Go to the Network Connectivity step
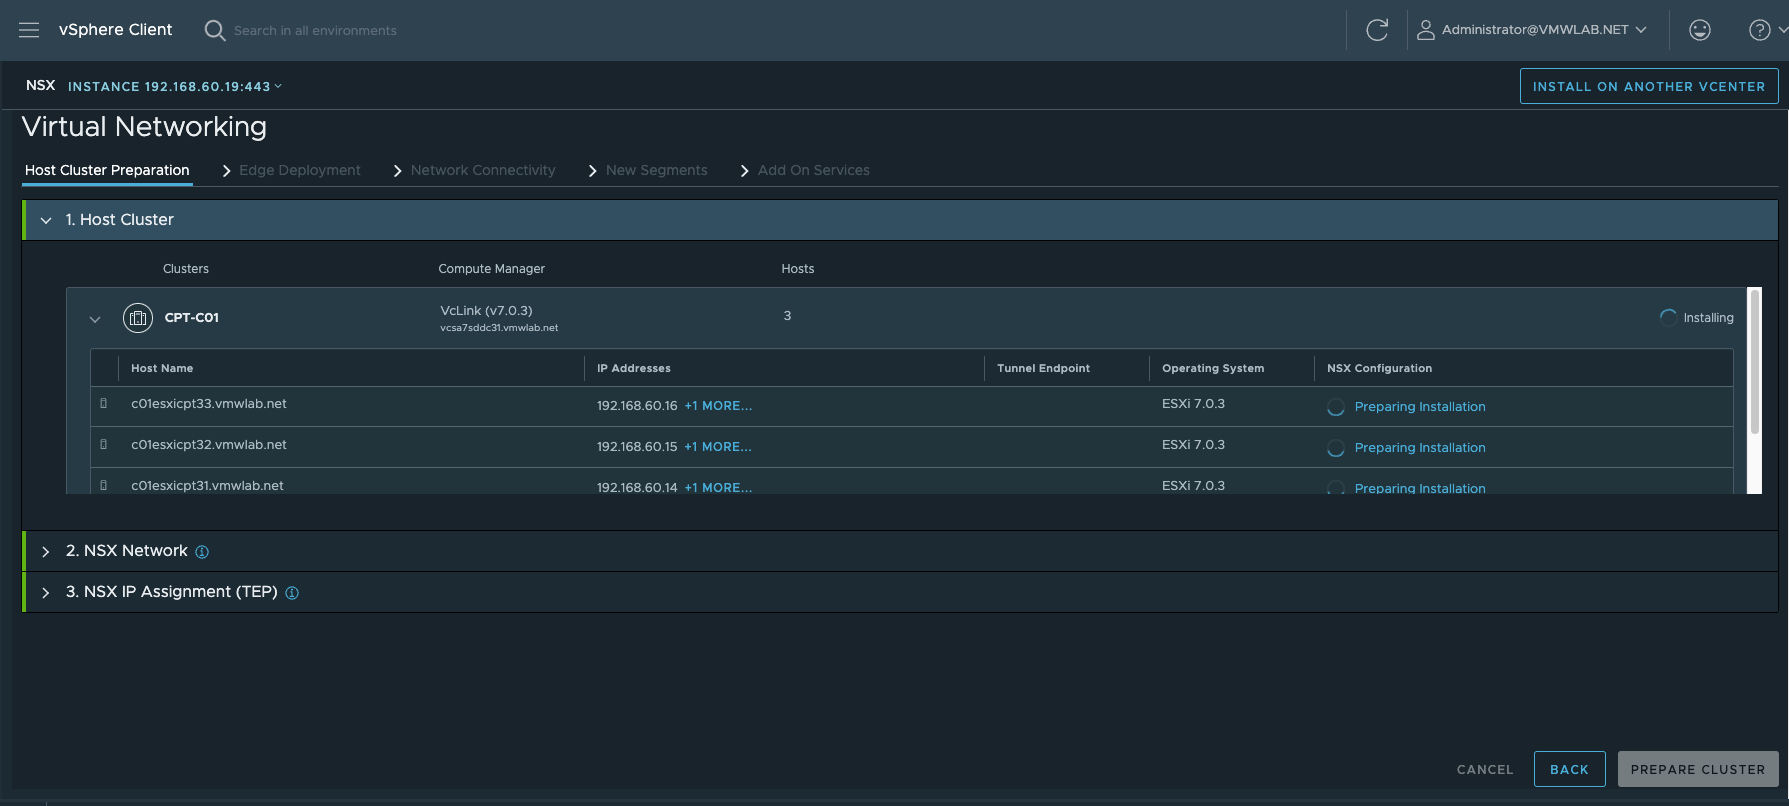 [483, 170]
